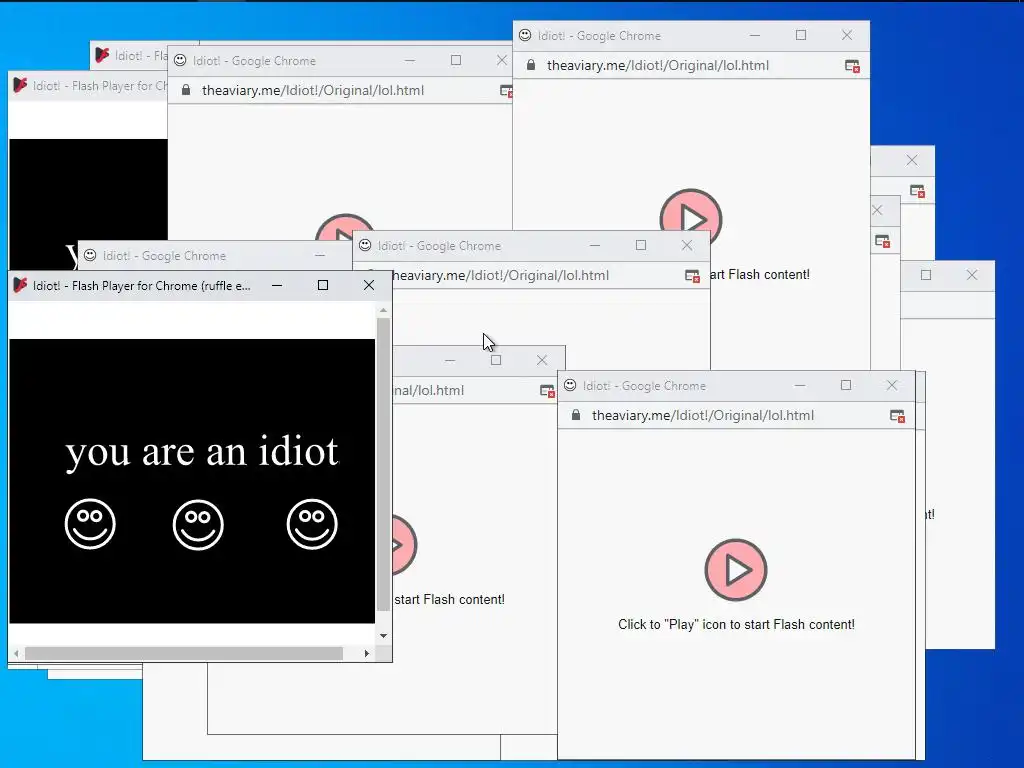Minimize the window showing 'nal/lol.html'
Image resolution: width=1024 pixels, height=768 pixels.
[450, 360]
